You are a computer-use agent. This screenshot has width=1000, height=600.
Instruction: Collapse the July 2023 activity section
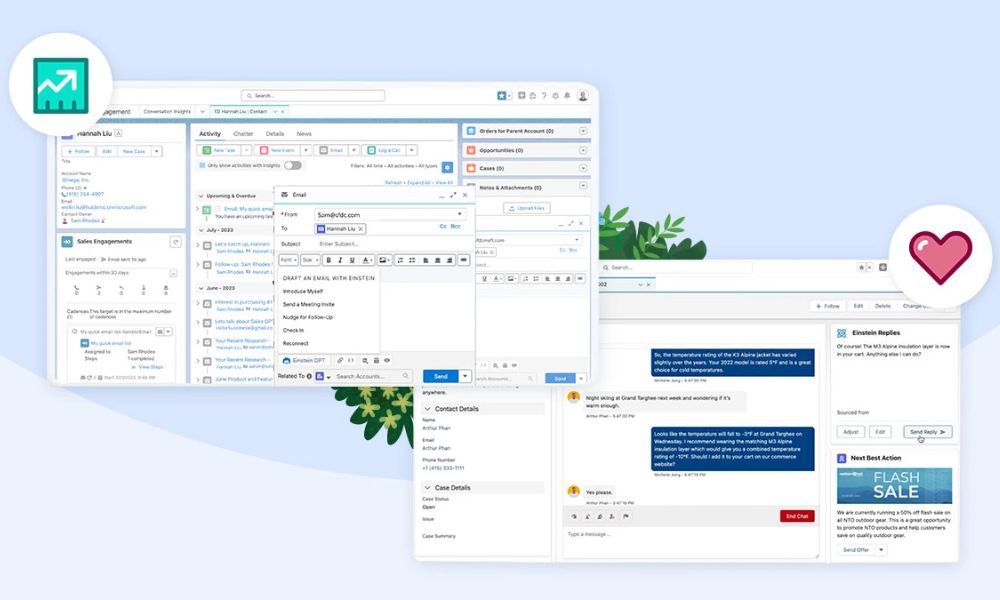(201, 230)
